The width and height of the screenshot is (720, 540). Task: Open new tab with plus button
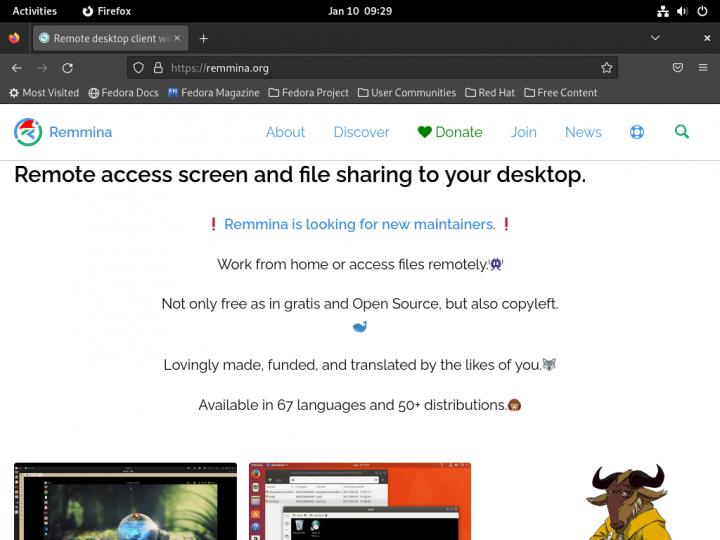(204, 38)
